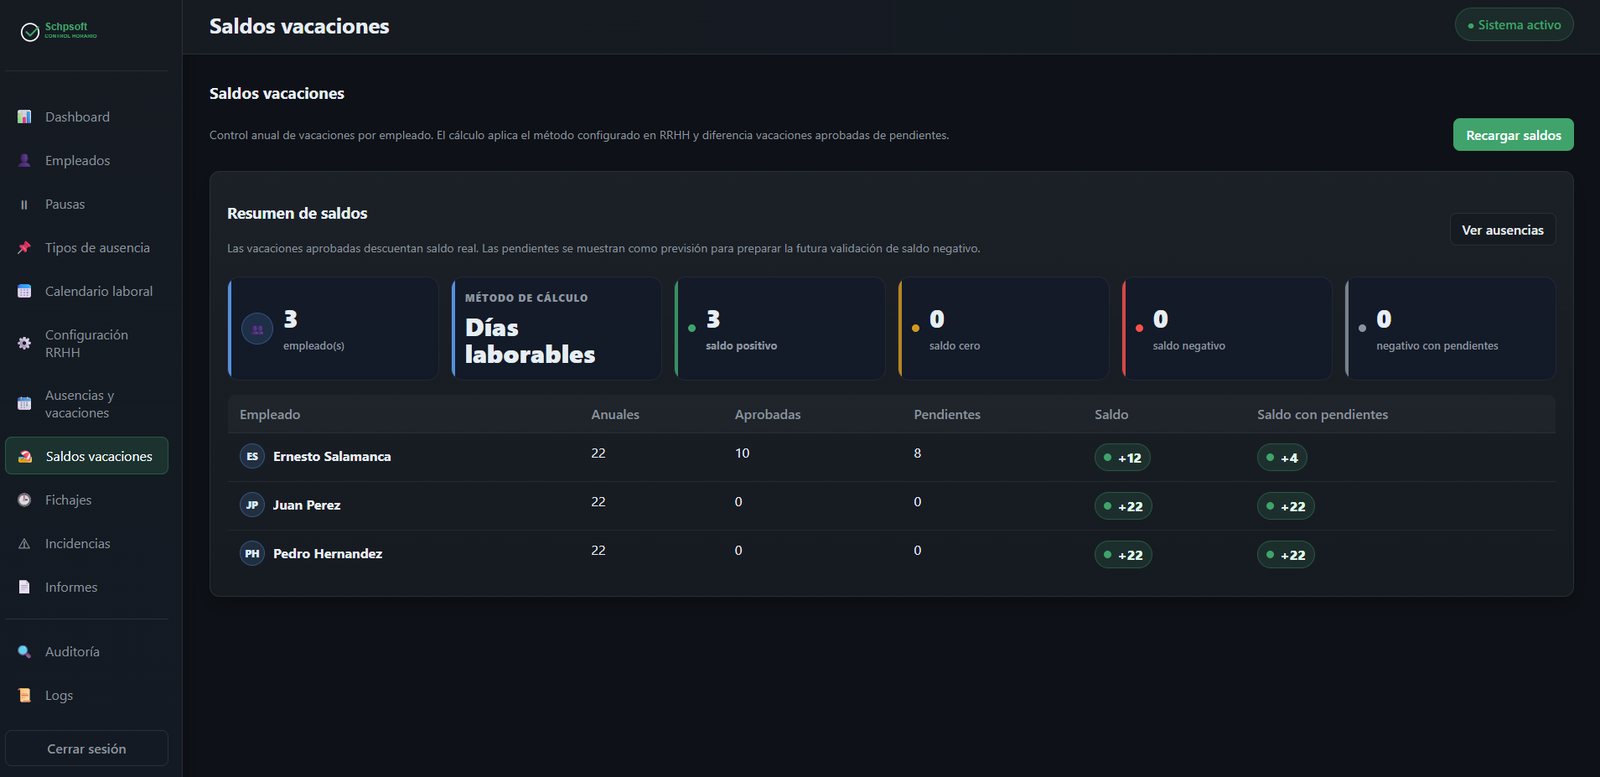Click the Pausas pause icon
This screenshot has width=1600, height=777.
(x=24, y=204)
